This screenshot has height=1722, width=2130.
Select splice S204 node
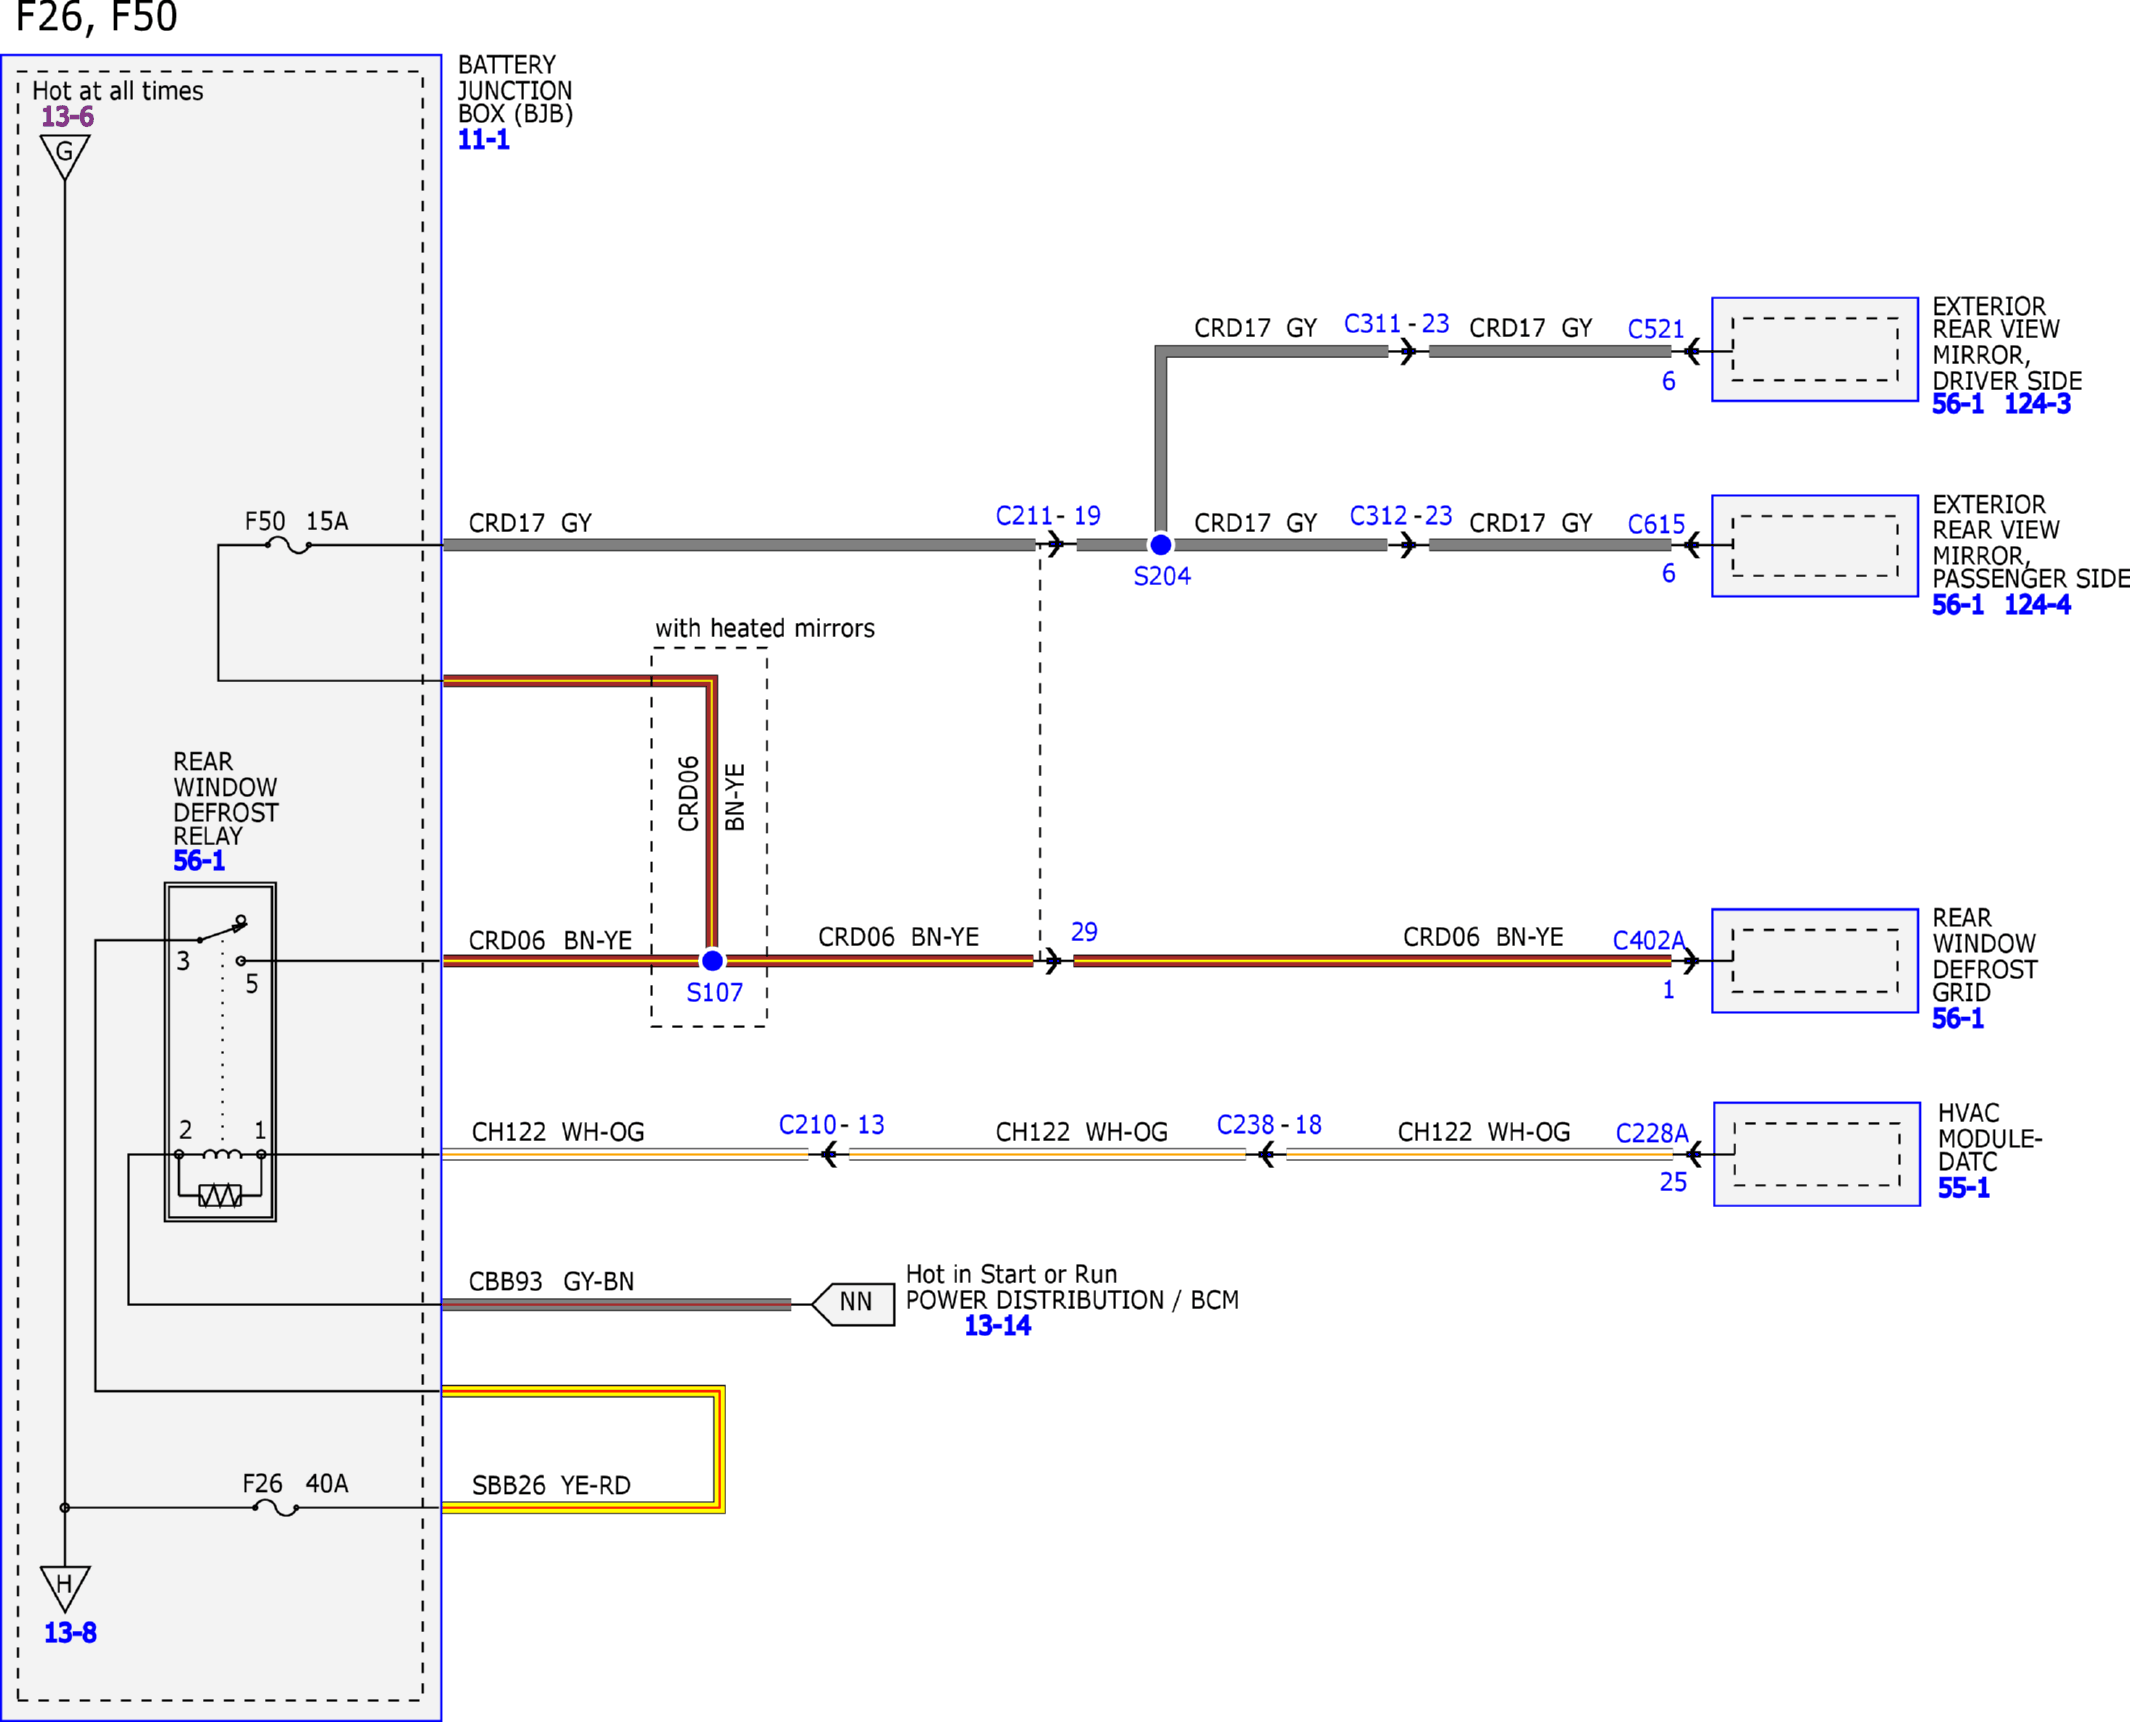tap(1161, 545)
